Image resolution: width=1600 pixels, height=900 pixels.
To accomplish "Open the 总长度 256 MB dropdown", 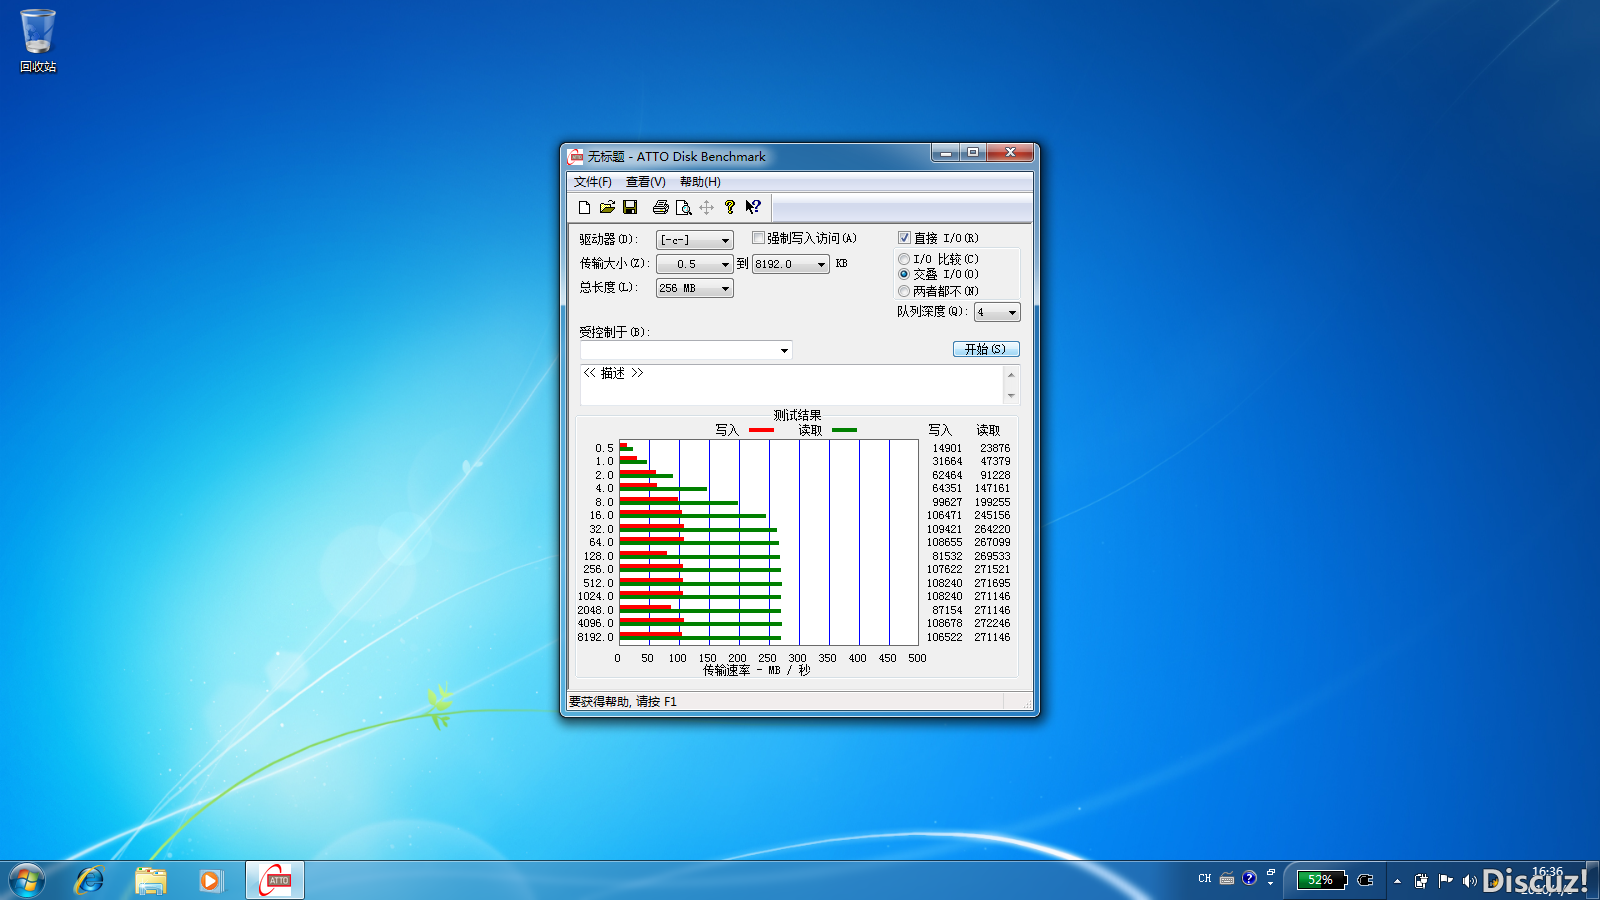I will [x=695, y=288].
